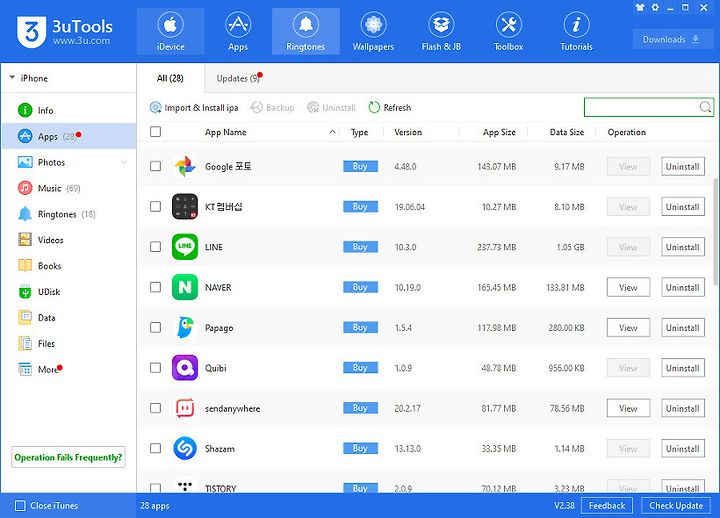Check the sendanywhere row checkbox

pyautogui.click(x=156, y=408)
